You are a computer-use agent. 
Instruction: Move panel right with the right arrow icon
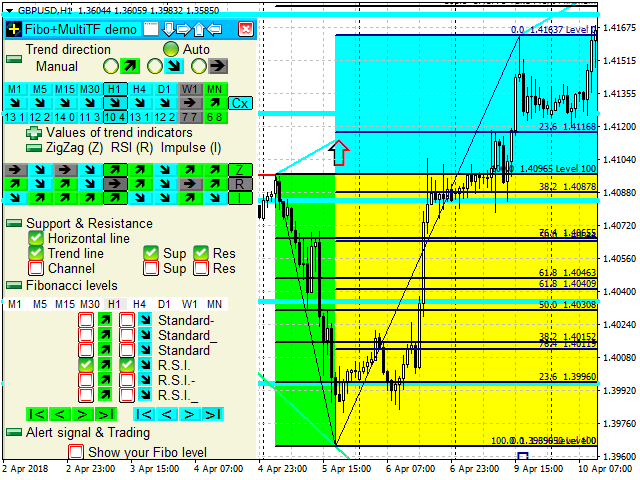point(184,29)
